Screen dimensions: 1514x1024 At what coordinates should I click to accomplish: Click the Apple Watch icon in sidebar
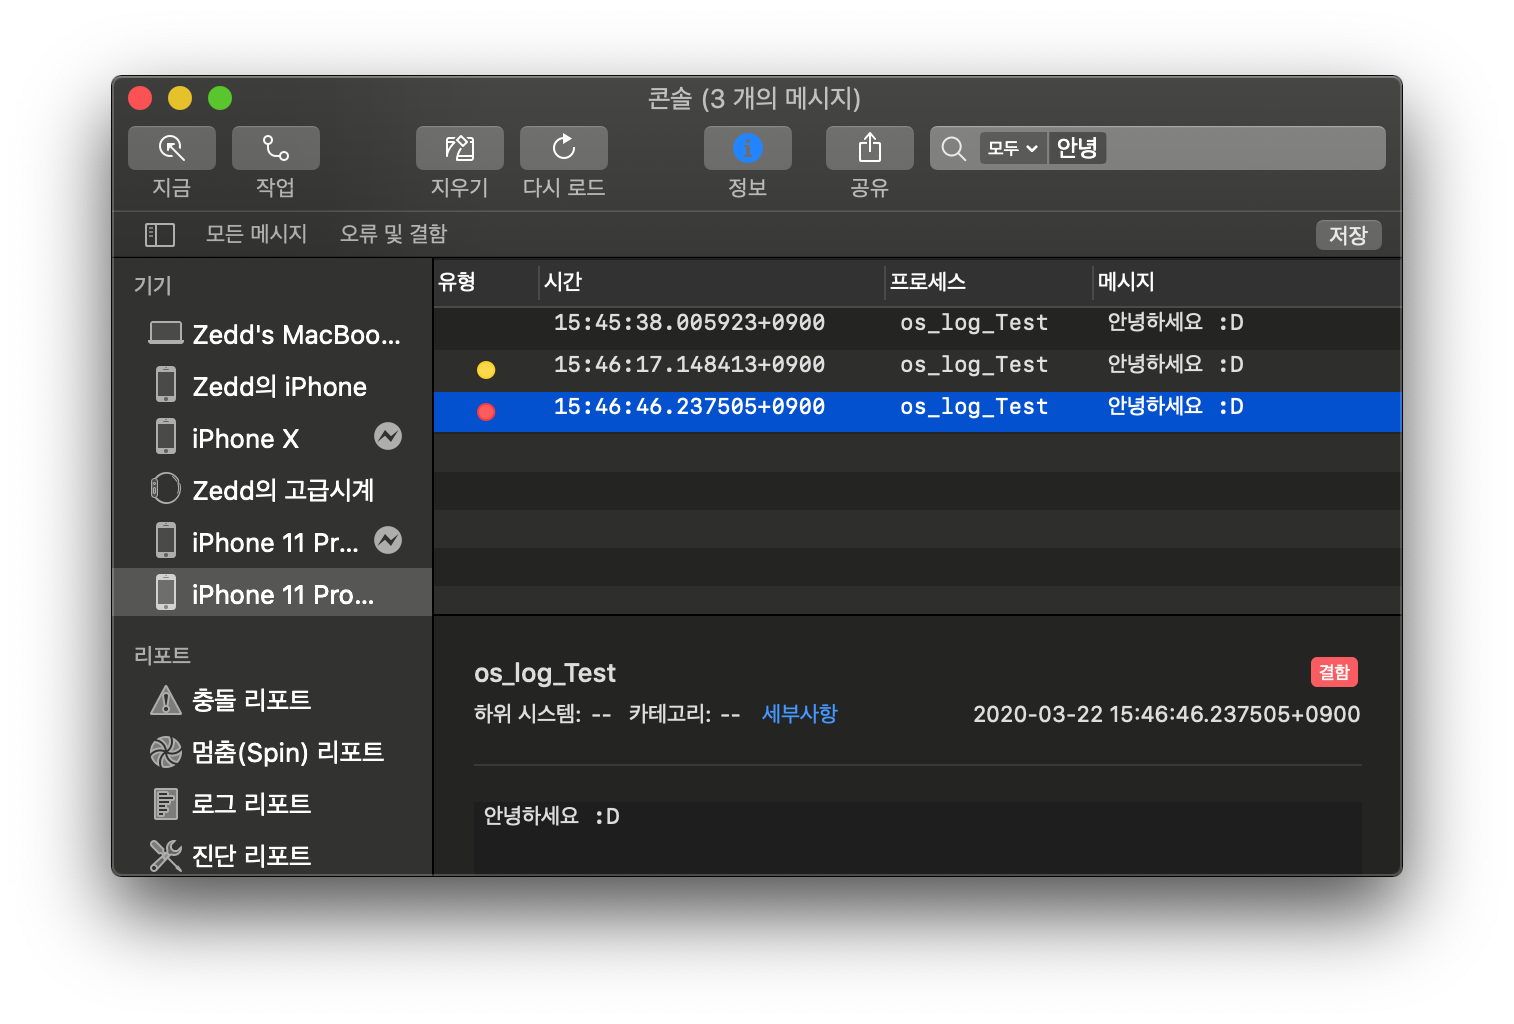pos(165,489)
